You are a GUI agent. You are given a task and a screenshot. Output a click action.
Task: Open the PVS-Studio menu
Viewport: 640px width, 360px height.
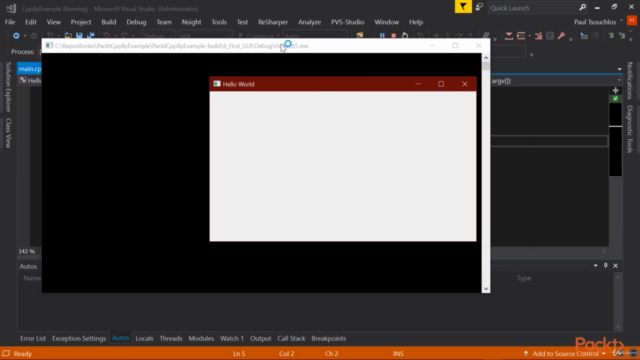click(347, 22)
